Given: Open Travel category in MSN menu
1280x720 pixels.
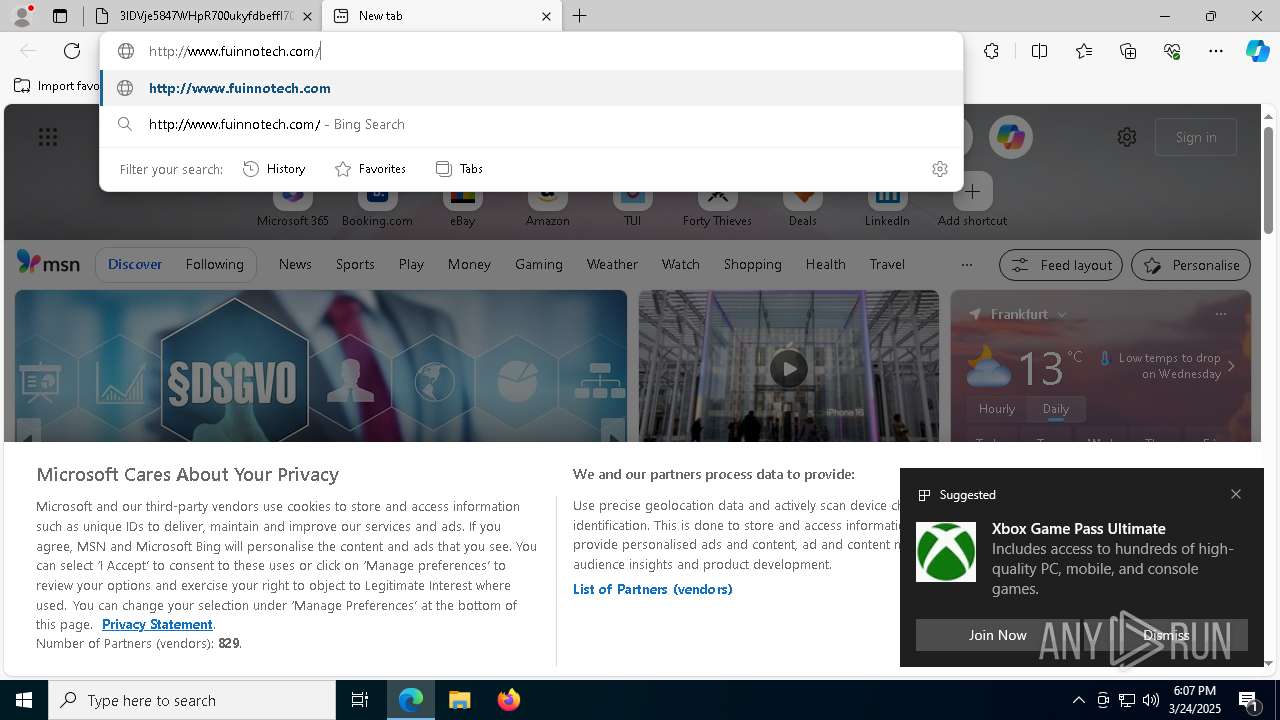Looking at the screenshot, I should (x=887, y=264).
